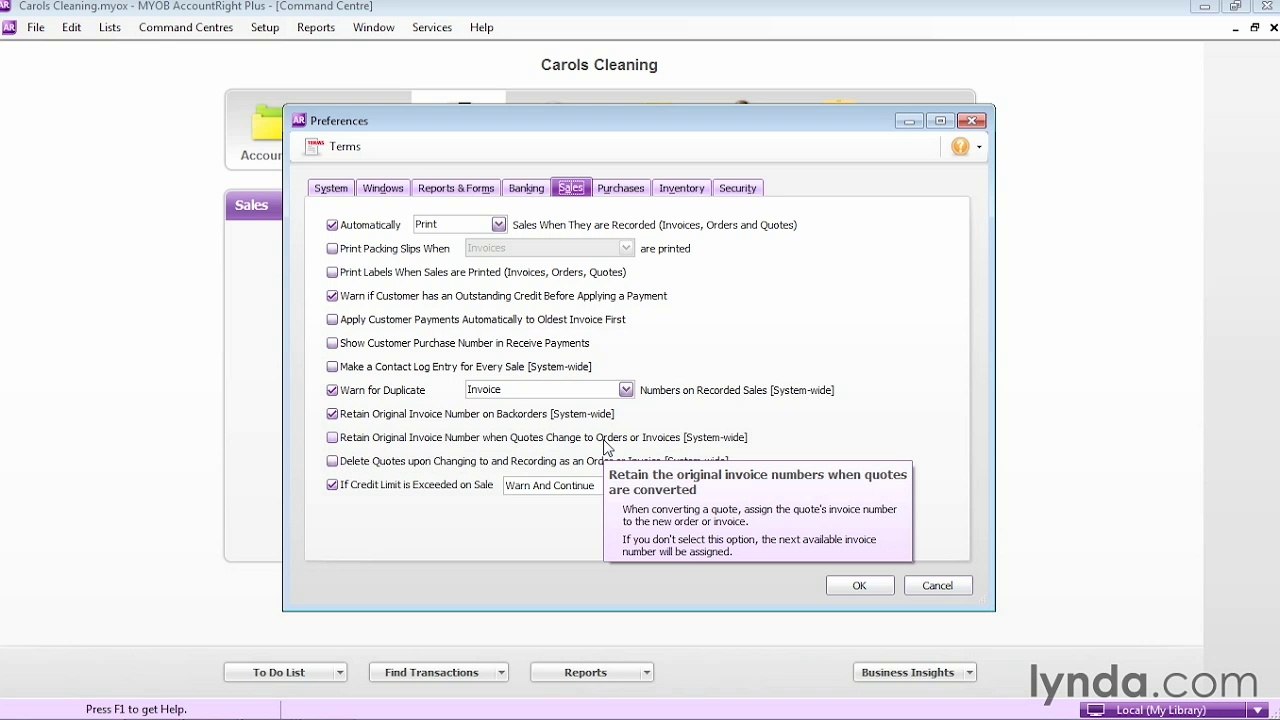Select the Sales preferences tab
This screenshot has height=720, width=1280.
(x=571, y=188)
